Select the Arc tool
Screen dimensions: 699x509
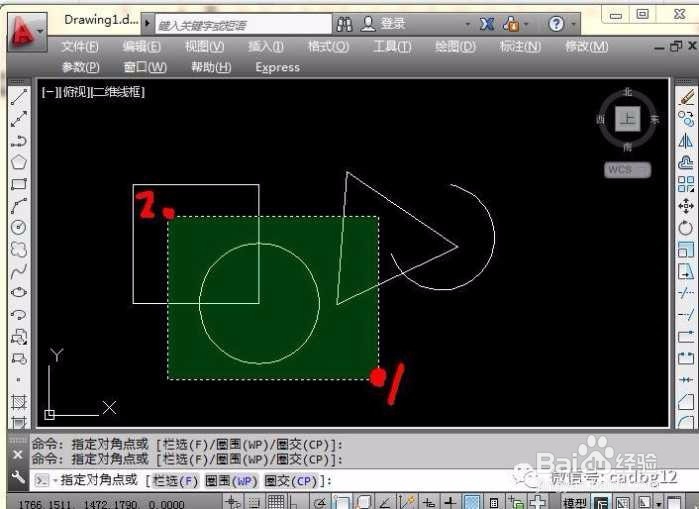coord(19,205)
